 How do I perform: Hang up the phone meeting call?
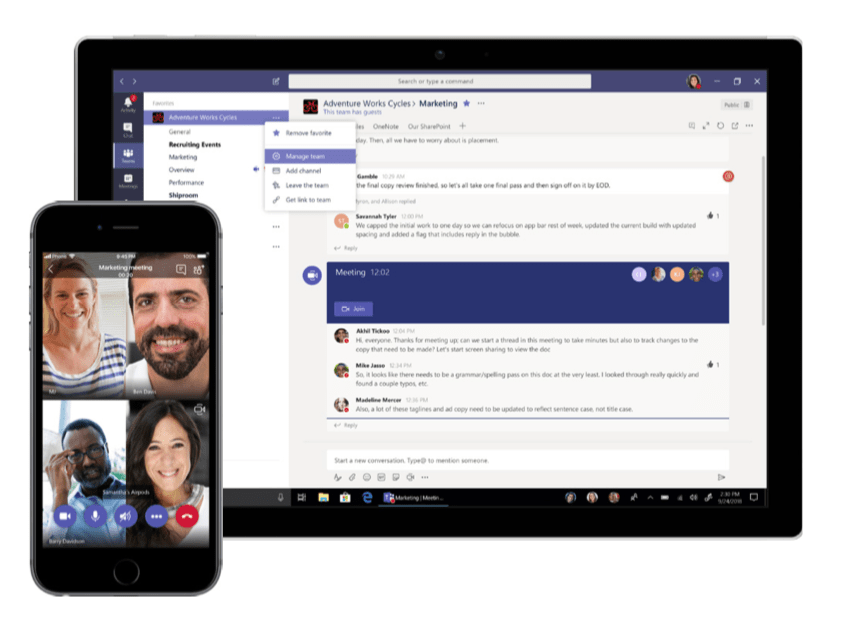[x=187, y=516]
